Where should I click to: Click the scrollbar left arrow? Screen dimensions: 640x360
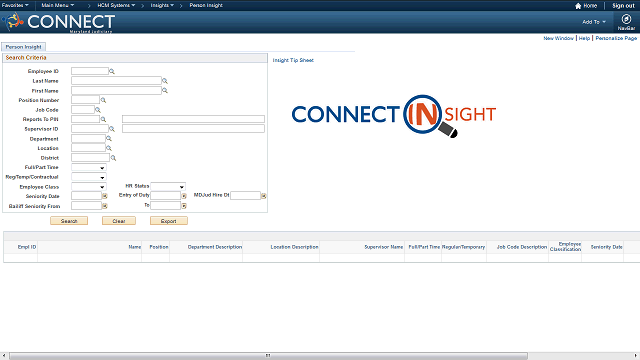click(4, 356)
